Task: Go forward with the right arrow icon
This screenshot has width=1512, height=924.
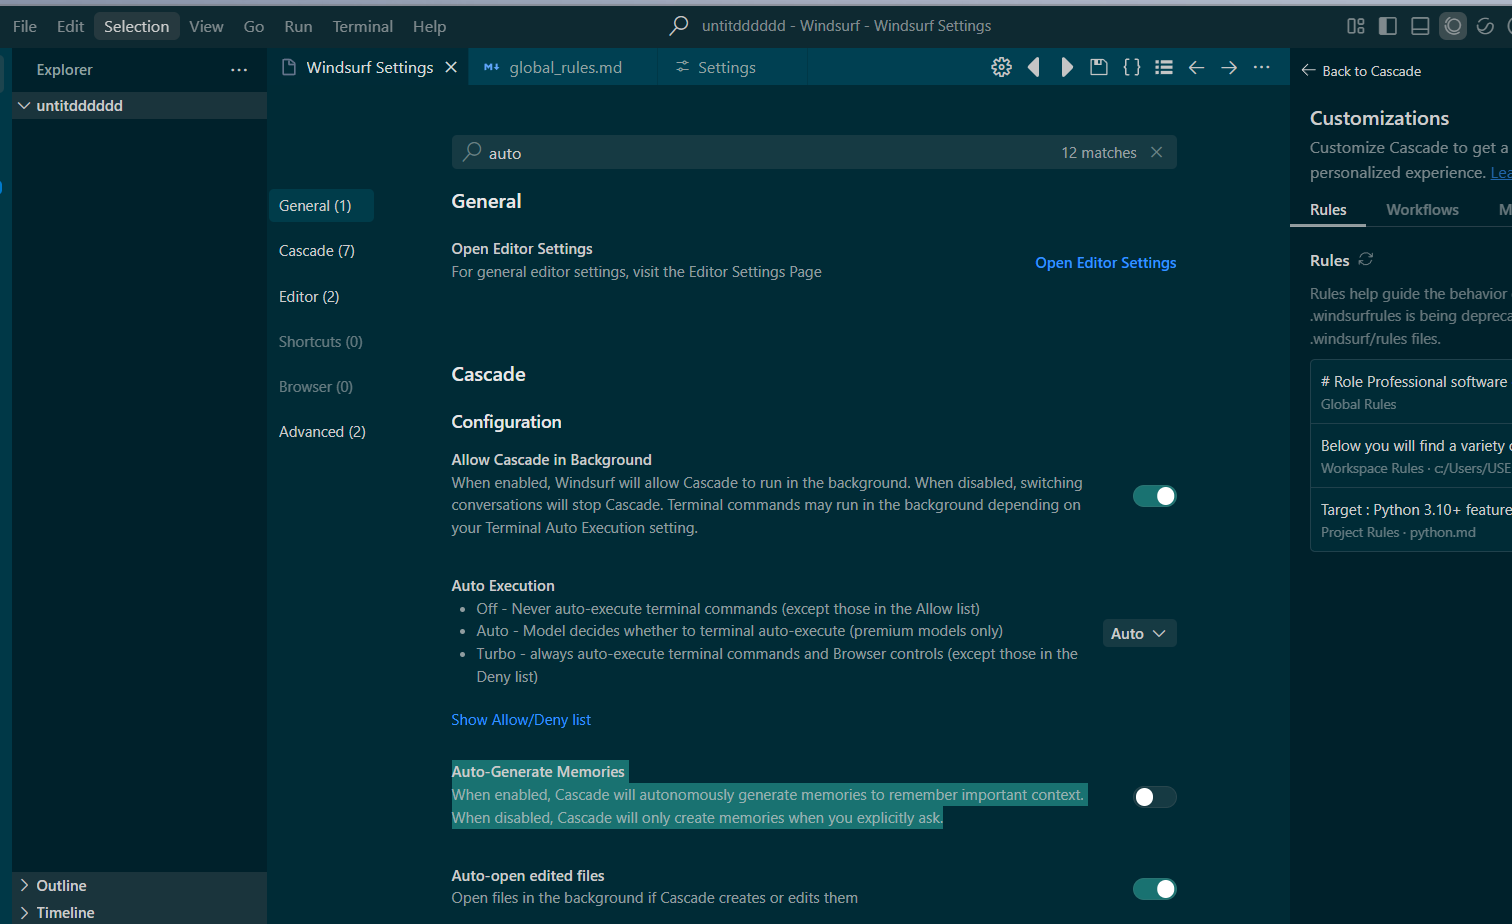Action: pos(1229,67)
